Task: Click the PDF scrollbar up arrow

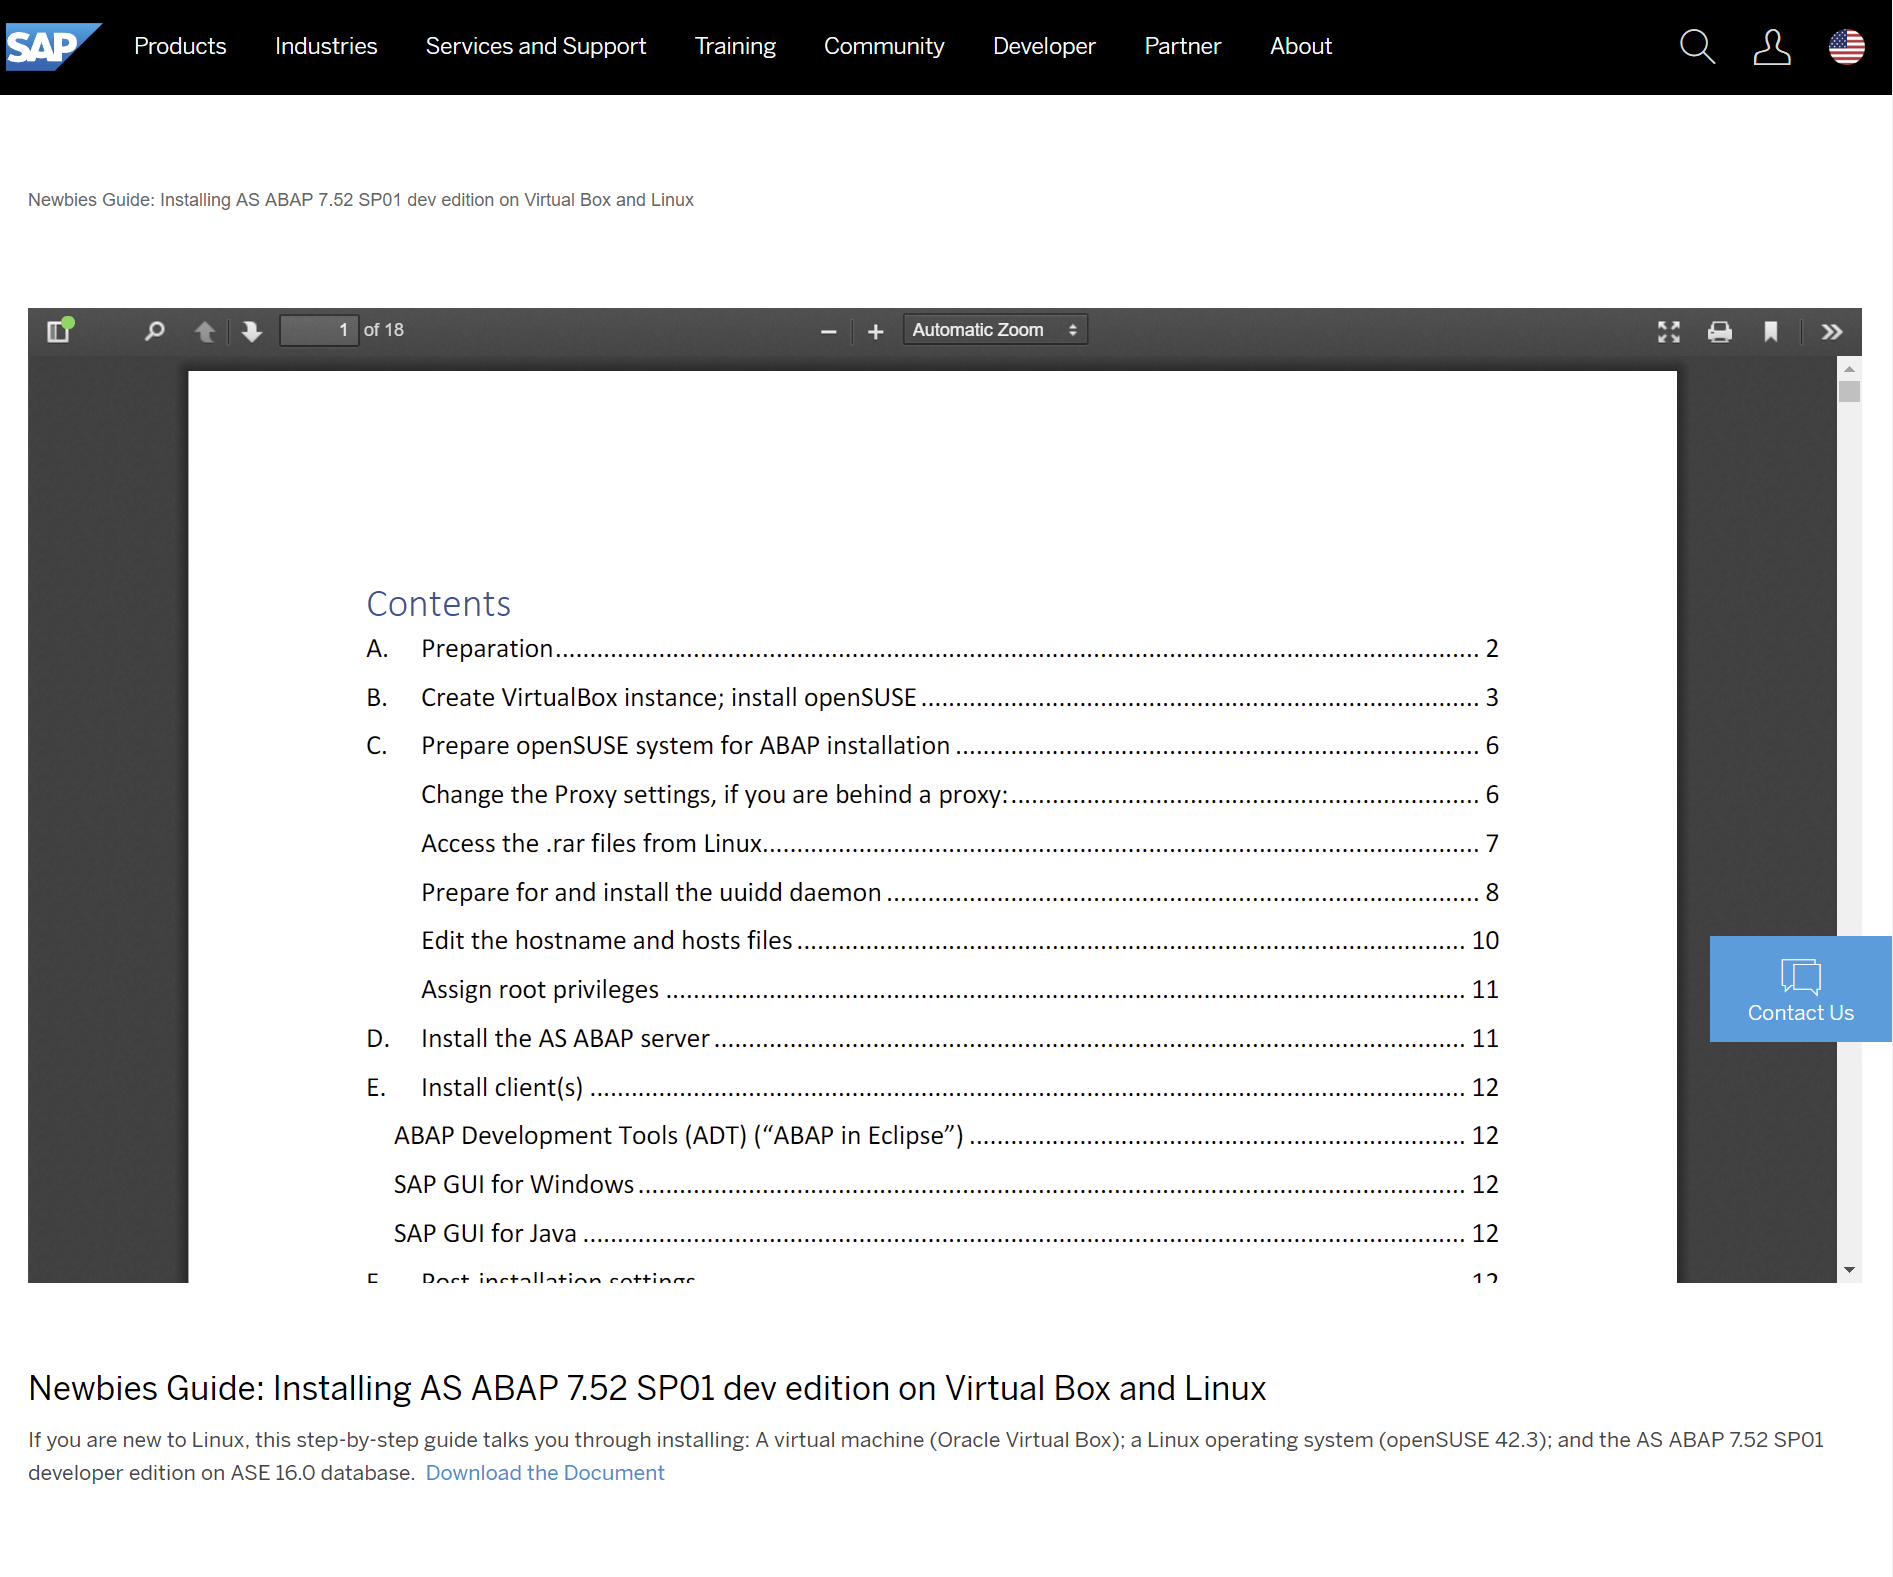Action: (1849, 369)
